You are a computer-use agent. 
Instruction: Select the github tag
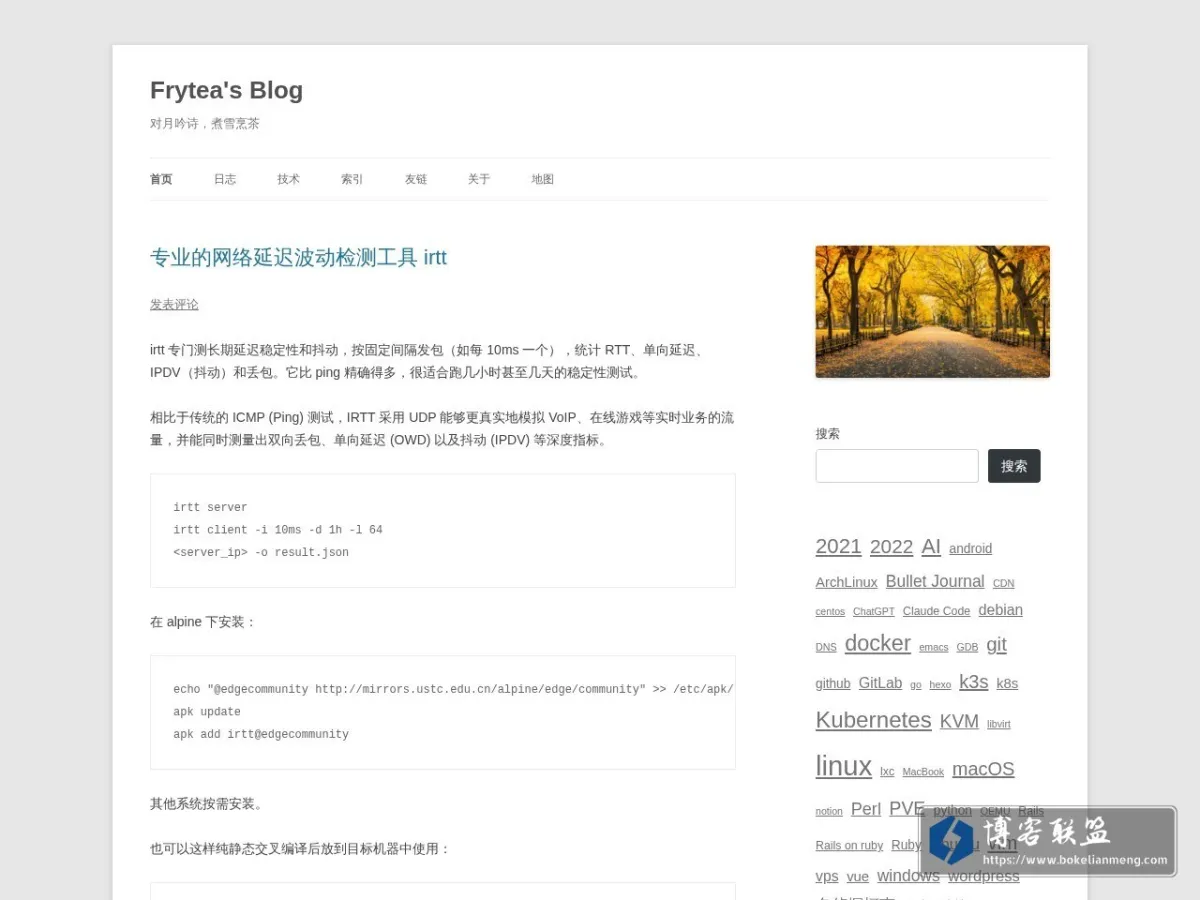click(x=833, y=684)
